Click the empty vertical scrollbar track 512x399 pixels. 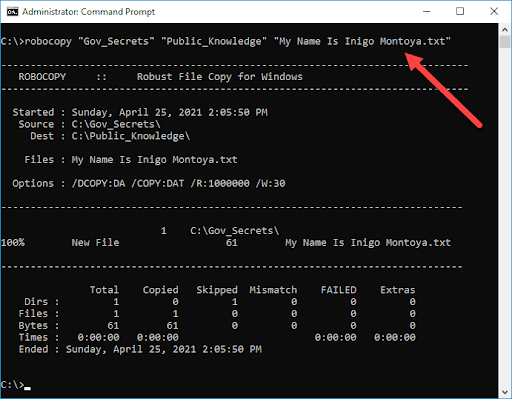505,217
